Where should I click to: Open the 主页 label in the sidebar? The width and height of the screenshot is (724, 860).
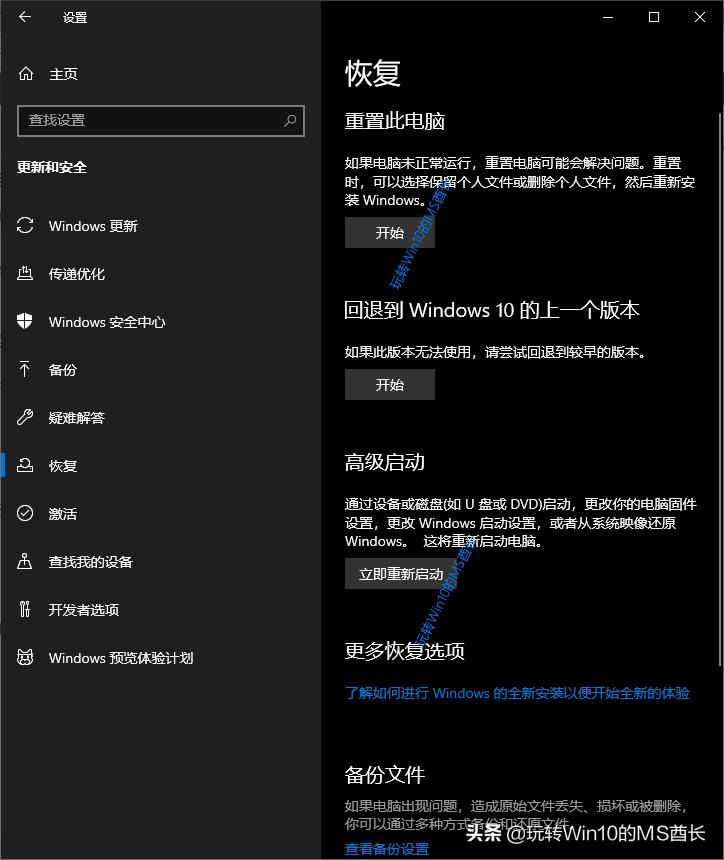(64, 74)
